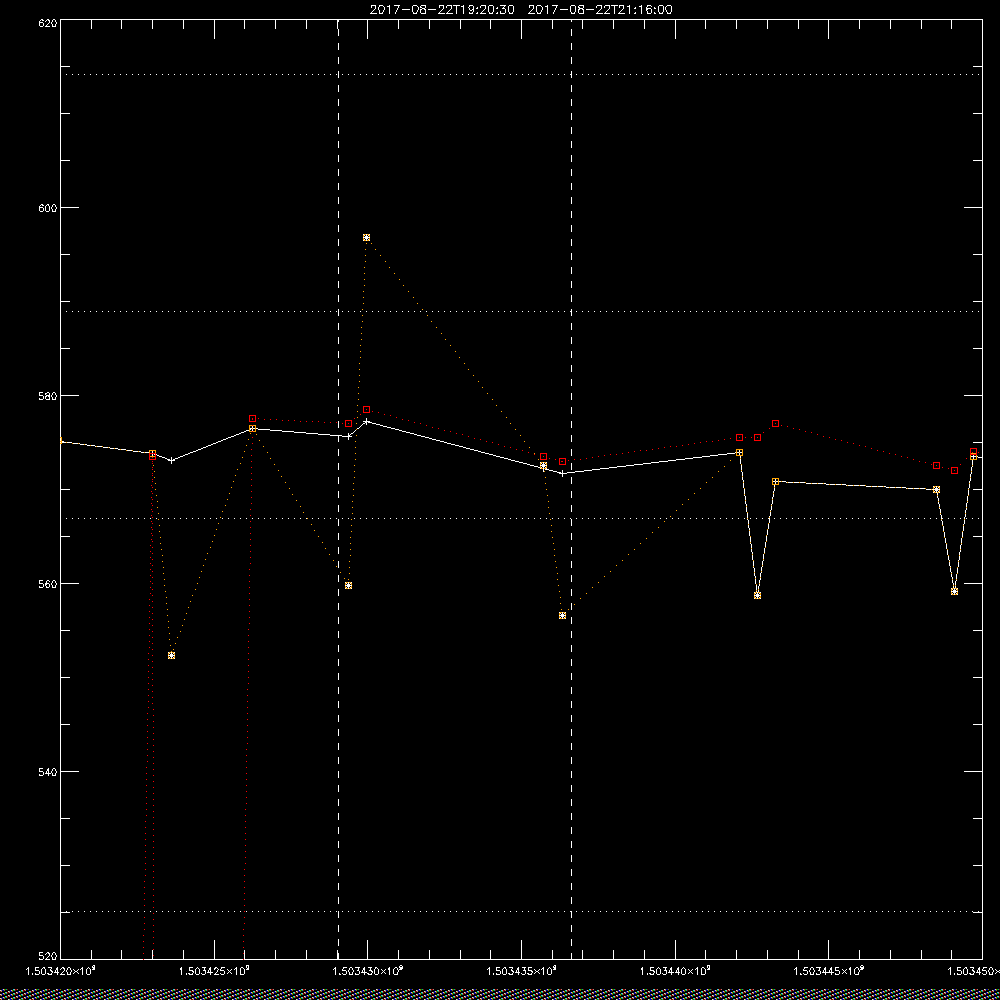Image resolution: width=1000 pixels, height=1000 pixels.
Task: Click the x-axis label 1.503440×10⁹
Action: (x=676, y=971)
